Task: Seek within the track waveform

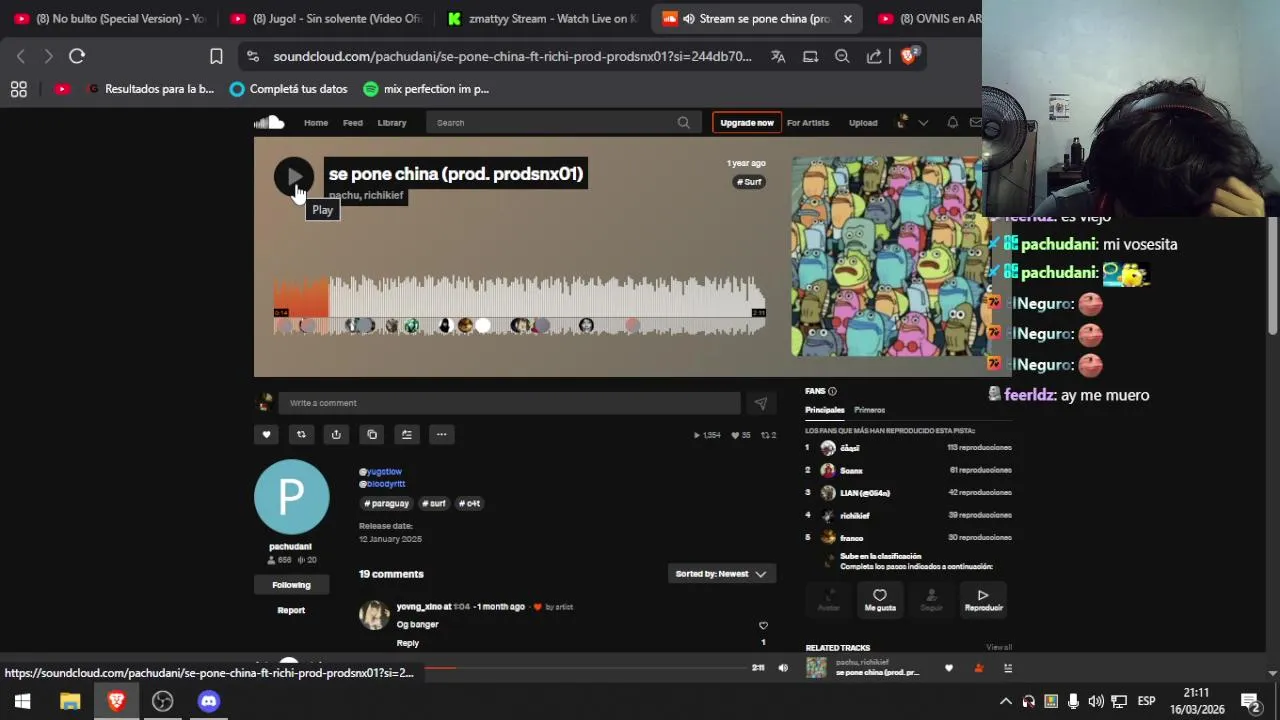Action: pyautogui.click(x=520, y=300)
